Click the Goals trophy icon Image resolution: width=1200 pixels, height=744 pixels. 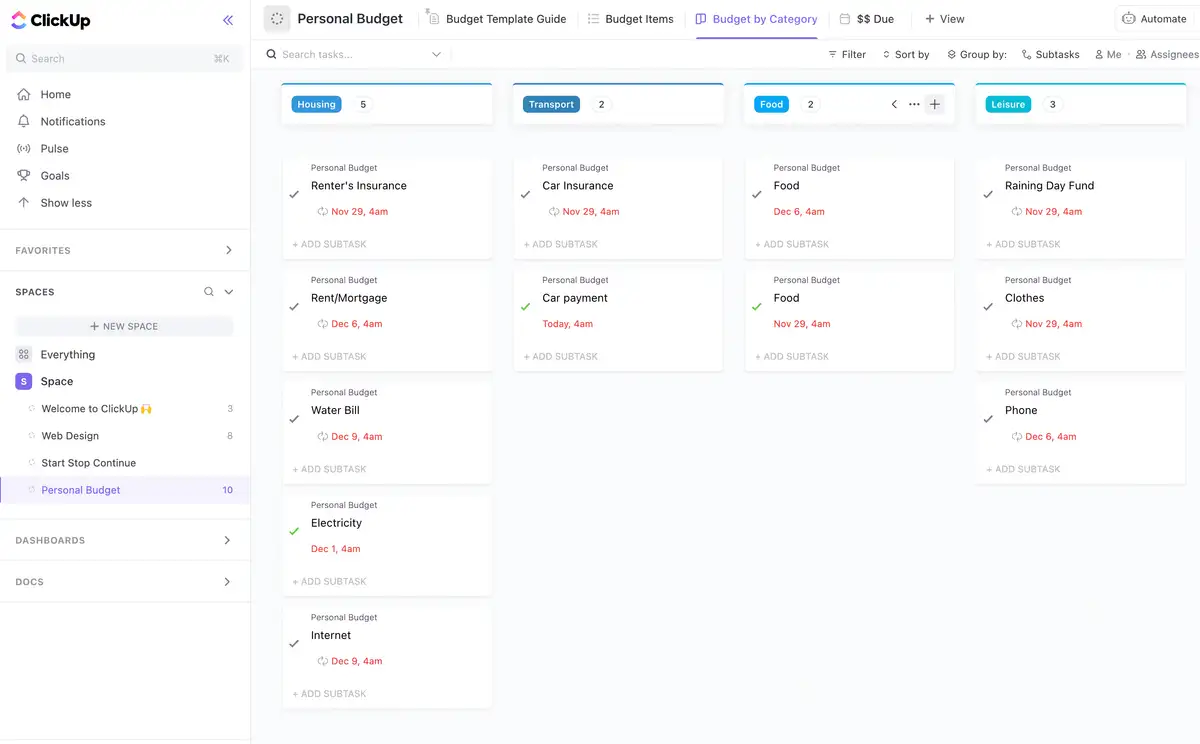coord(24,175)
